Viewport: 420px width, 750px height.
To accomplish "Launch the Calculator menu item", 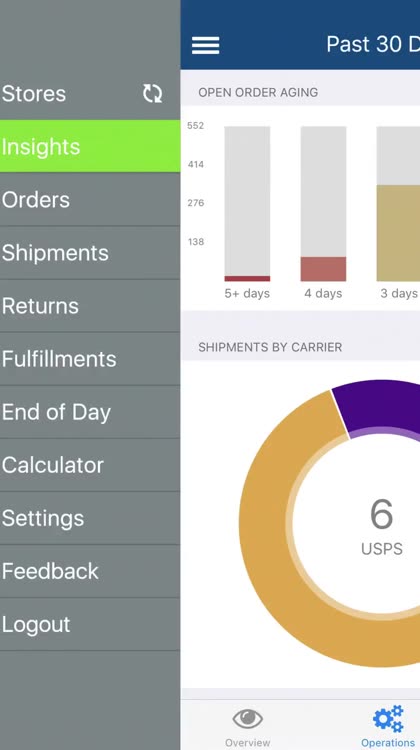I will pyautogui.click(x=90, y=465).
